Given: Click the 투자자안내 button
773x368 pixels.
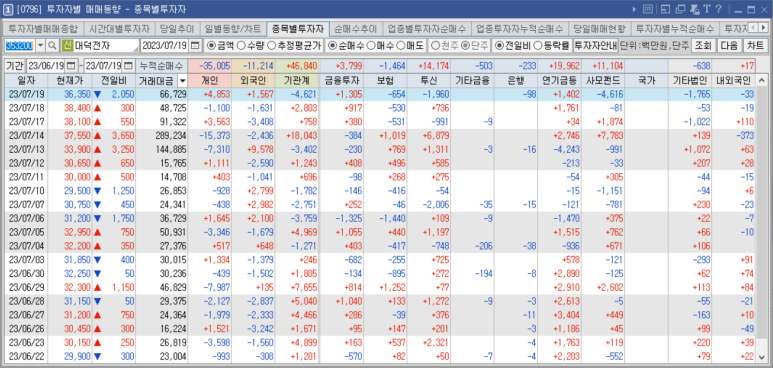Looking at the screenshot, I should pos(596,46).
